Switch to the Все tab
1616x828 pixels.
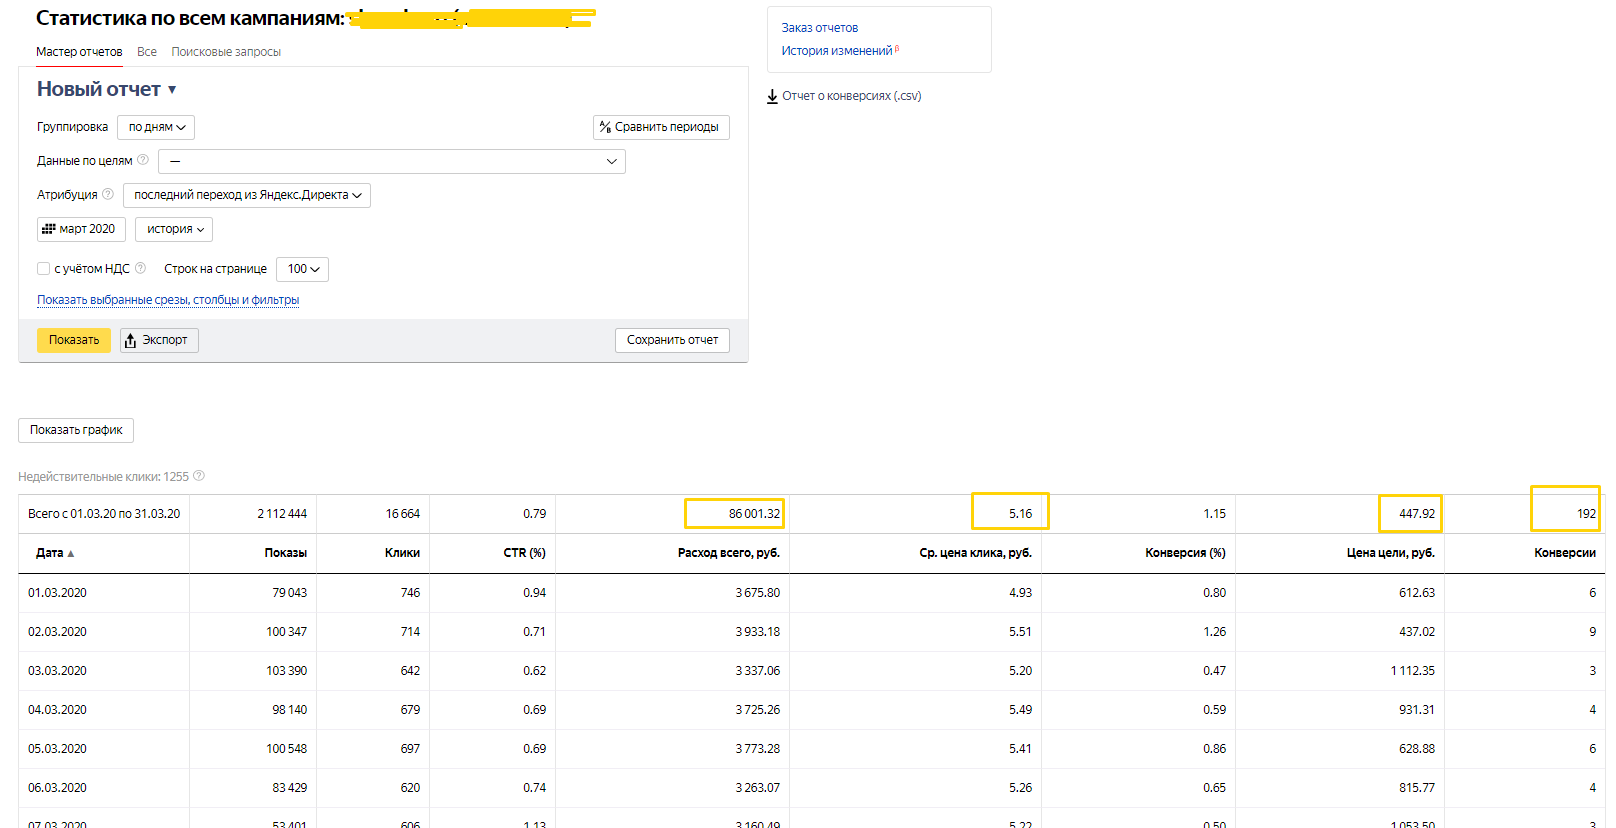coord(147,52)
